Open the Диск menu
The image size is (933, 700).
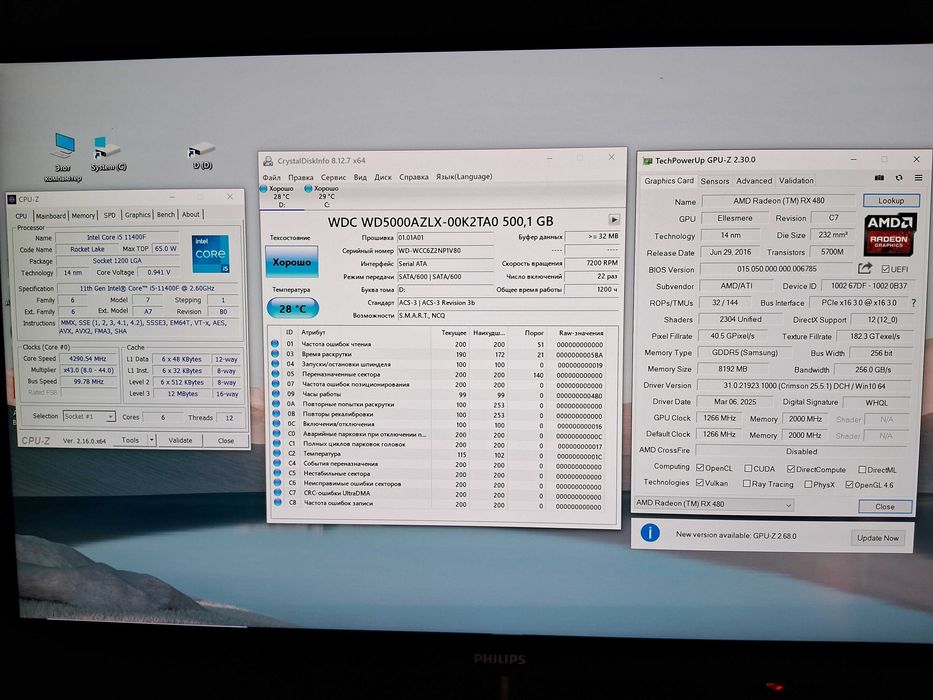coord(383,177)
